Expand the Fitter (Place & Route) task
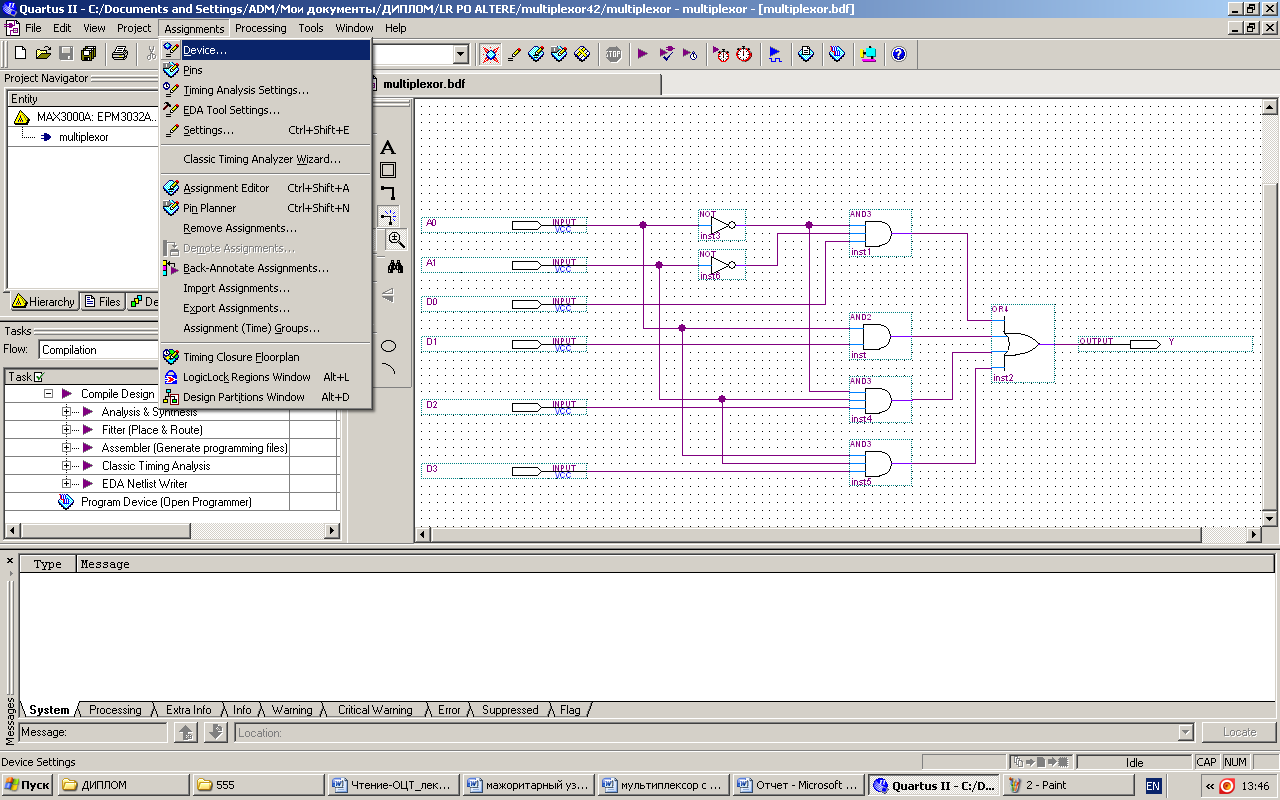Viewport: 1280px width, 800px height. (x=67, y=430)
